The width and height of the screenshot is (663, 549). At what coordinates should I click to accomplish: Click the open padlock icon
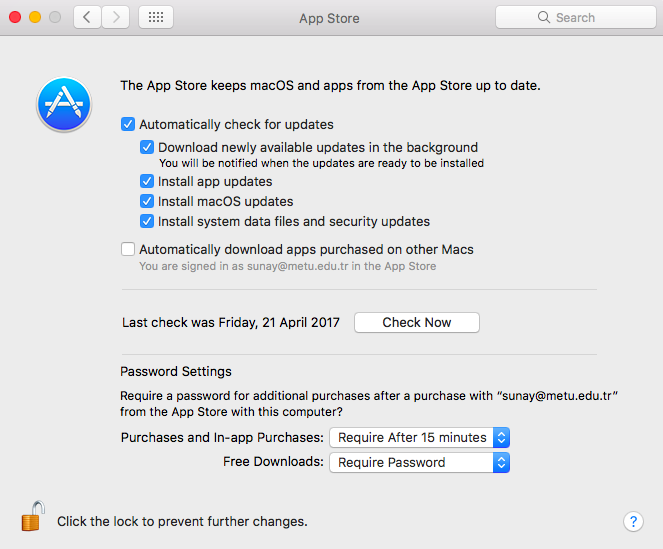pyautogui.click(x=33, y=516)
